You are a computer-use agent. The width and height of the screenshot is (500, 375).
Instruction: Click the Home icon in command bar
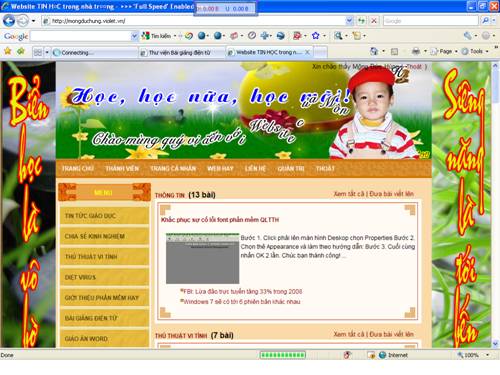pyautogui.click(x=374, y=51)
